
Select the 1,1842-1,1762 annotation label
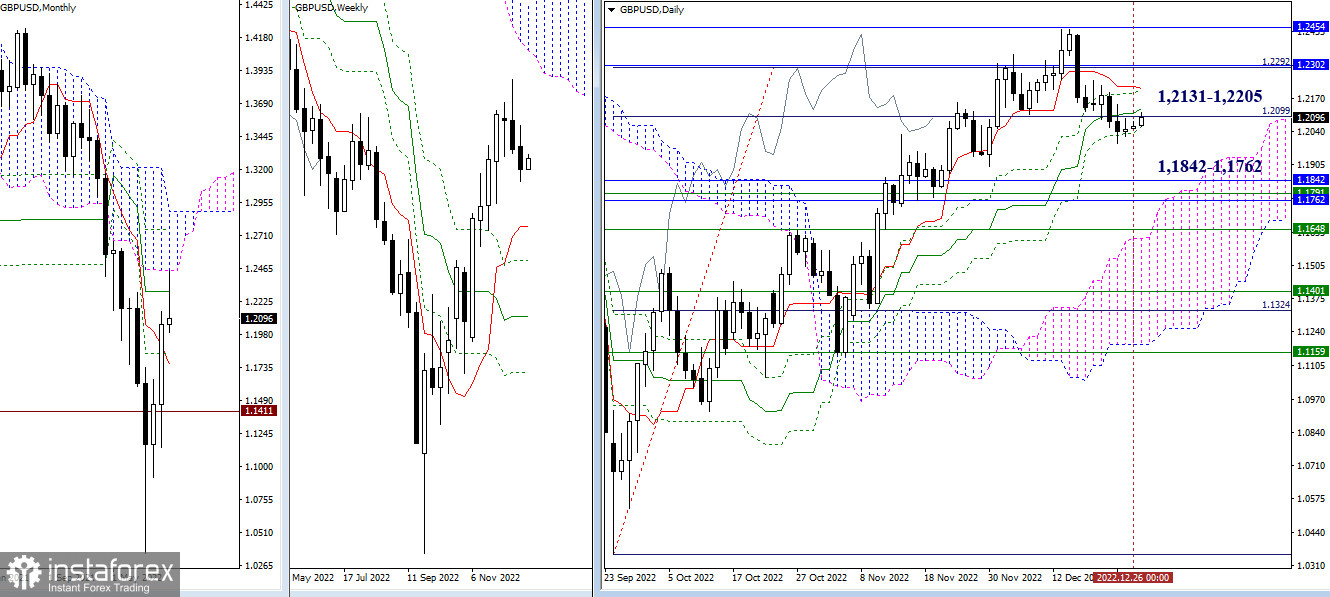click(1209, 166)
